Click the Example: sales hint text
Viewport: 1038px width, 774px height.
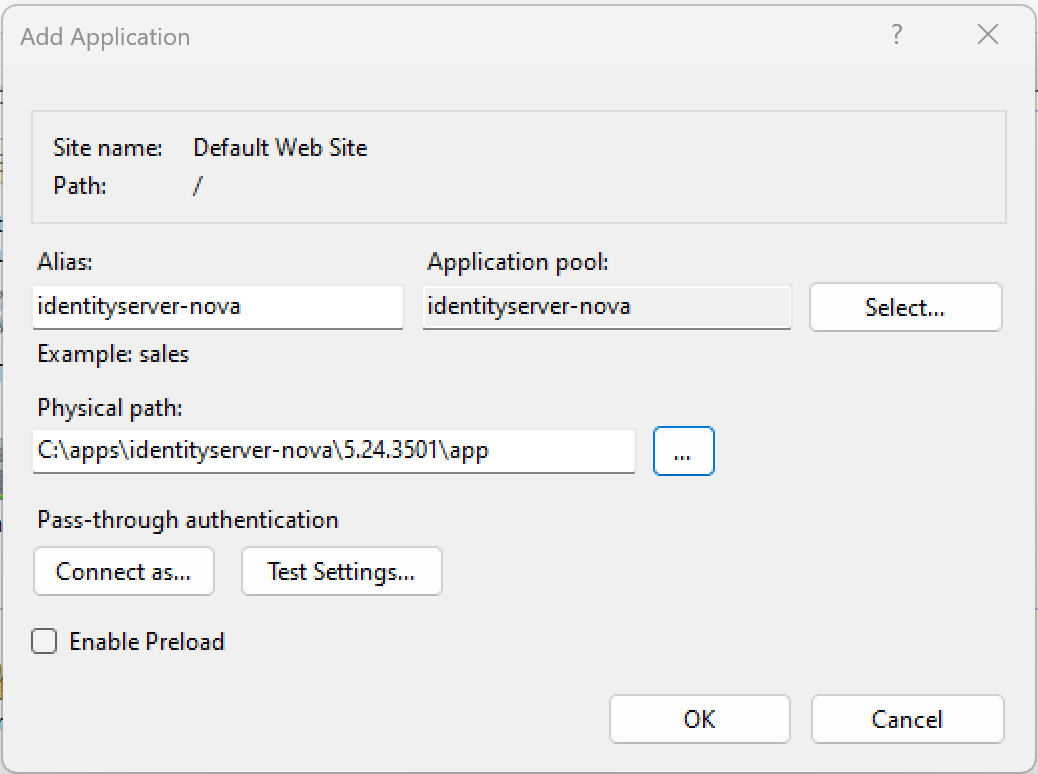click(x=113, y=354)
